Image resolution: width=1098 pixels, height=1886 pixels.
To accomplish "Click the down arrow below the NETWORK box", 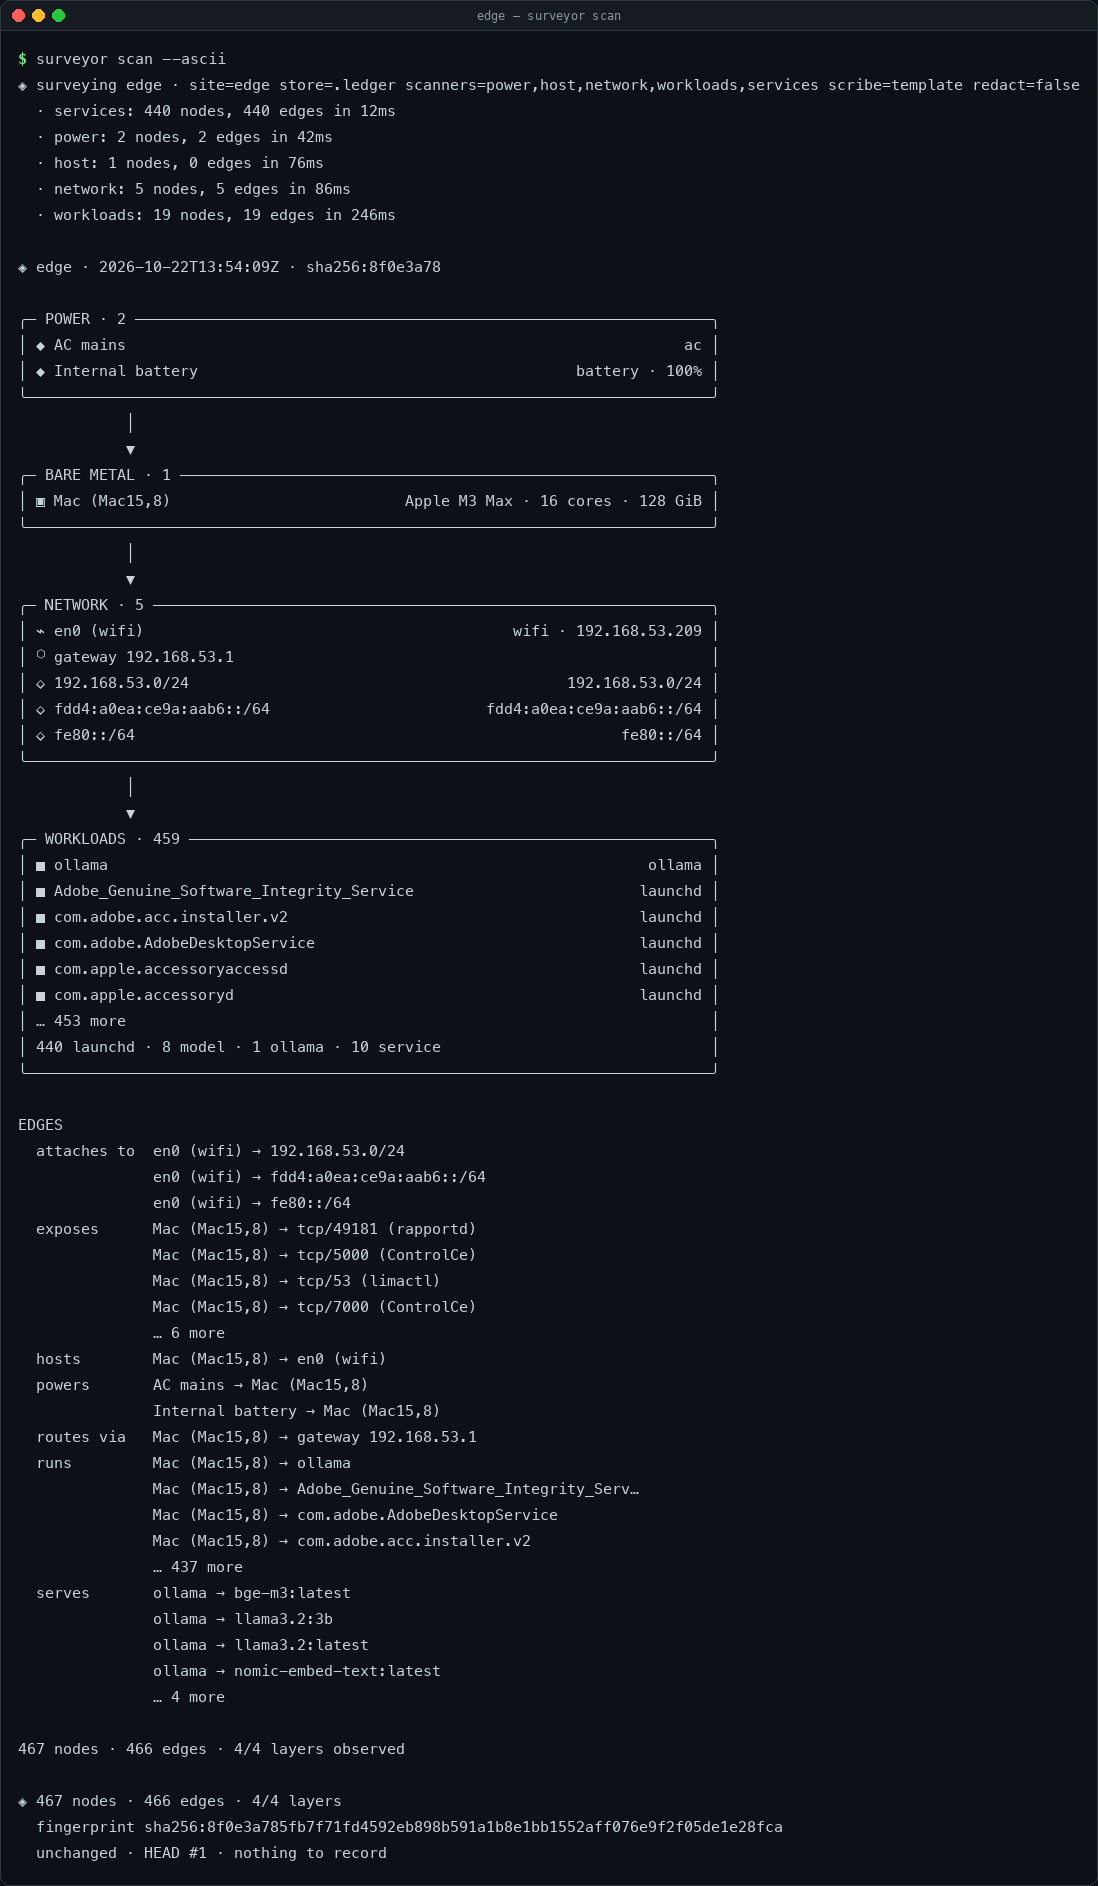I will pyautogui.click(x=131, y=814).
